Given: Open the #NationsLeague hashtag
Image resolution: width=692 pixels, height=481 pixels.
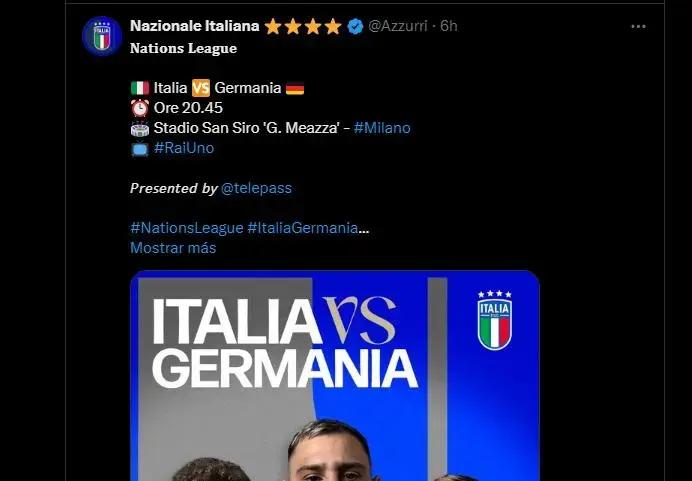Looking at the screenshot, I should click(x=186, y=228).
